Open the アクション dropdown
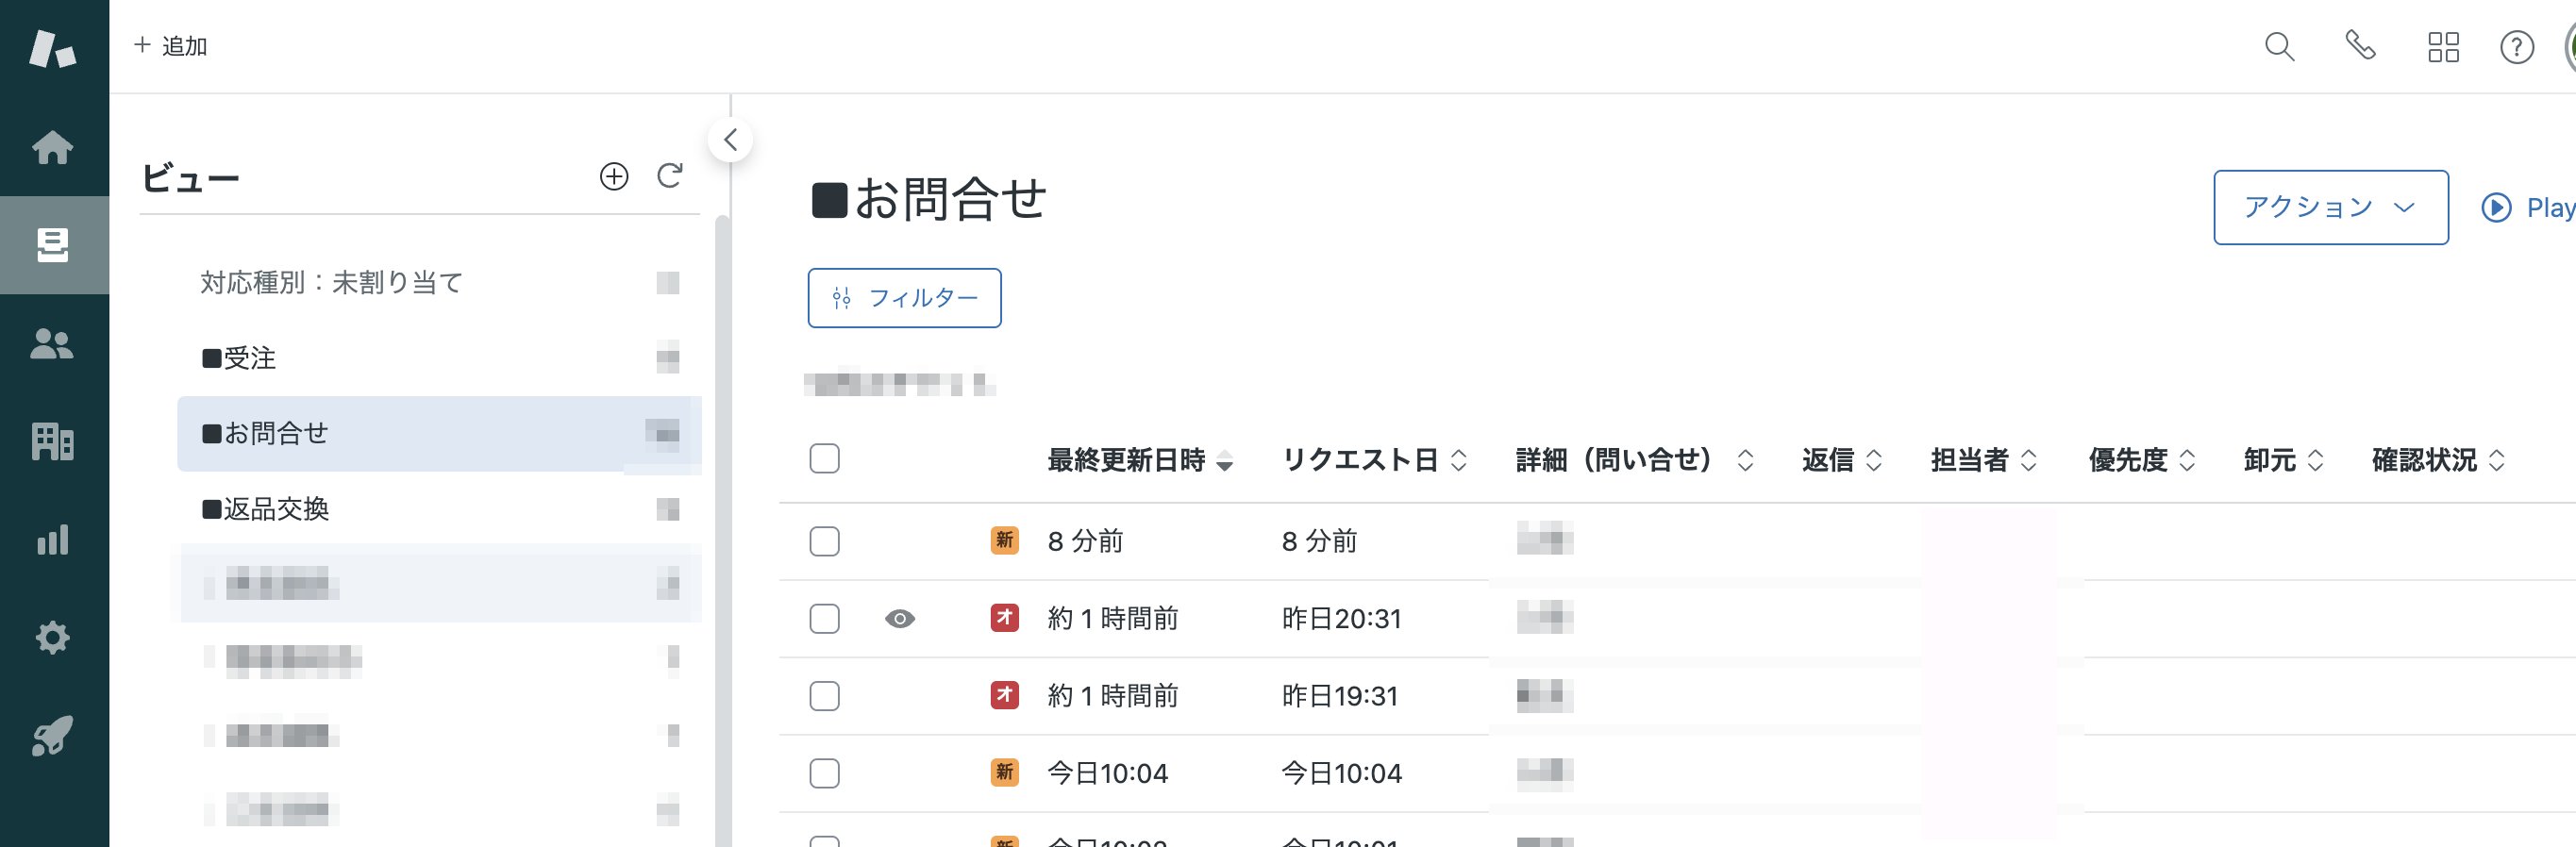Viewport: 2576px width, 847px height. pyautogui.click(x=2331, y=207)
